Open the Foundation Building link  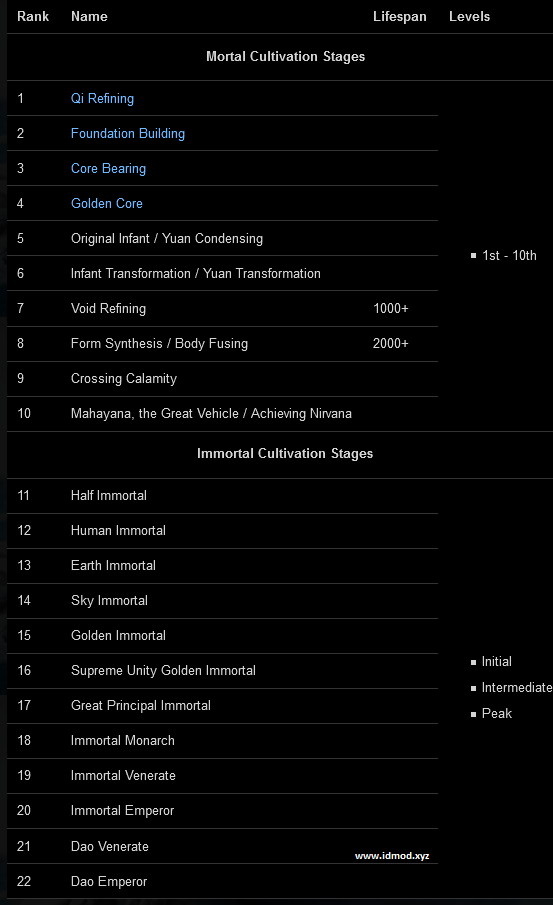click(128, 133)
